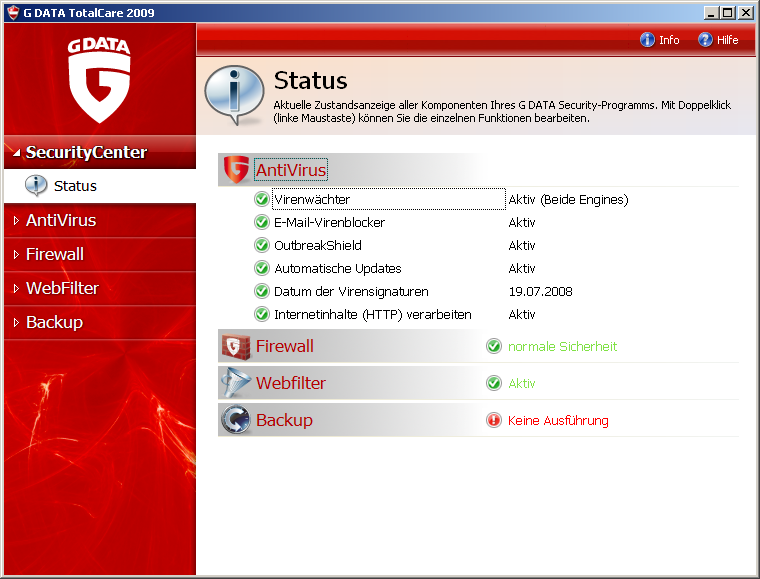Click green check beside Automatische Updates

tap(262, 268)
